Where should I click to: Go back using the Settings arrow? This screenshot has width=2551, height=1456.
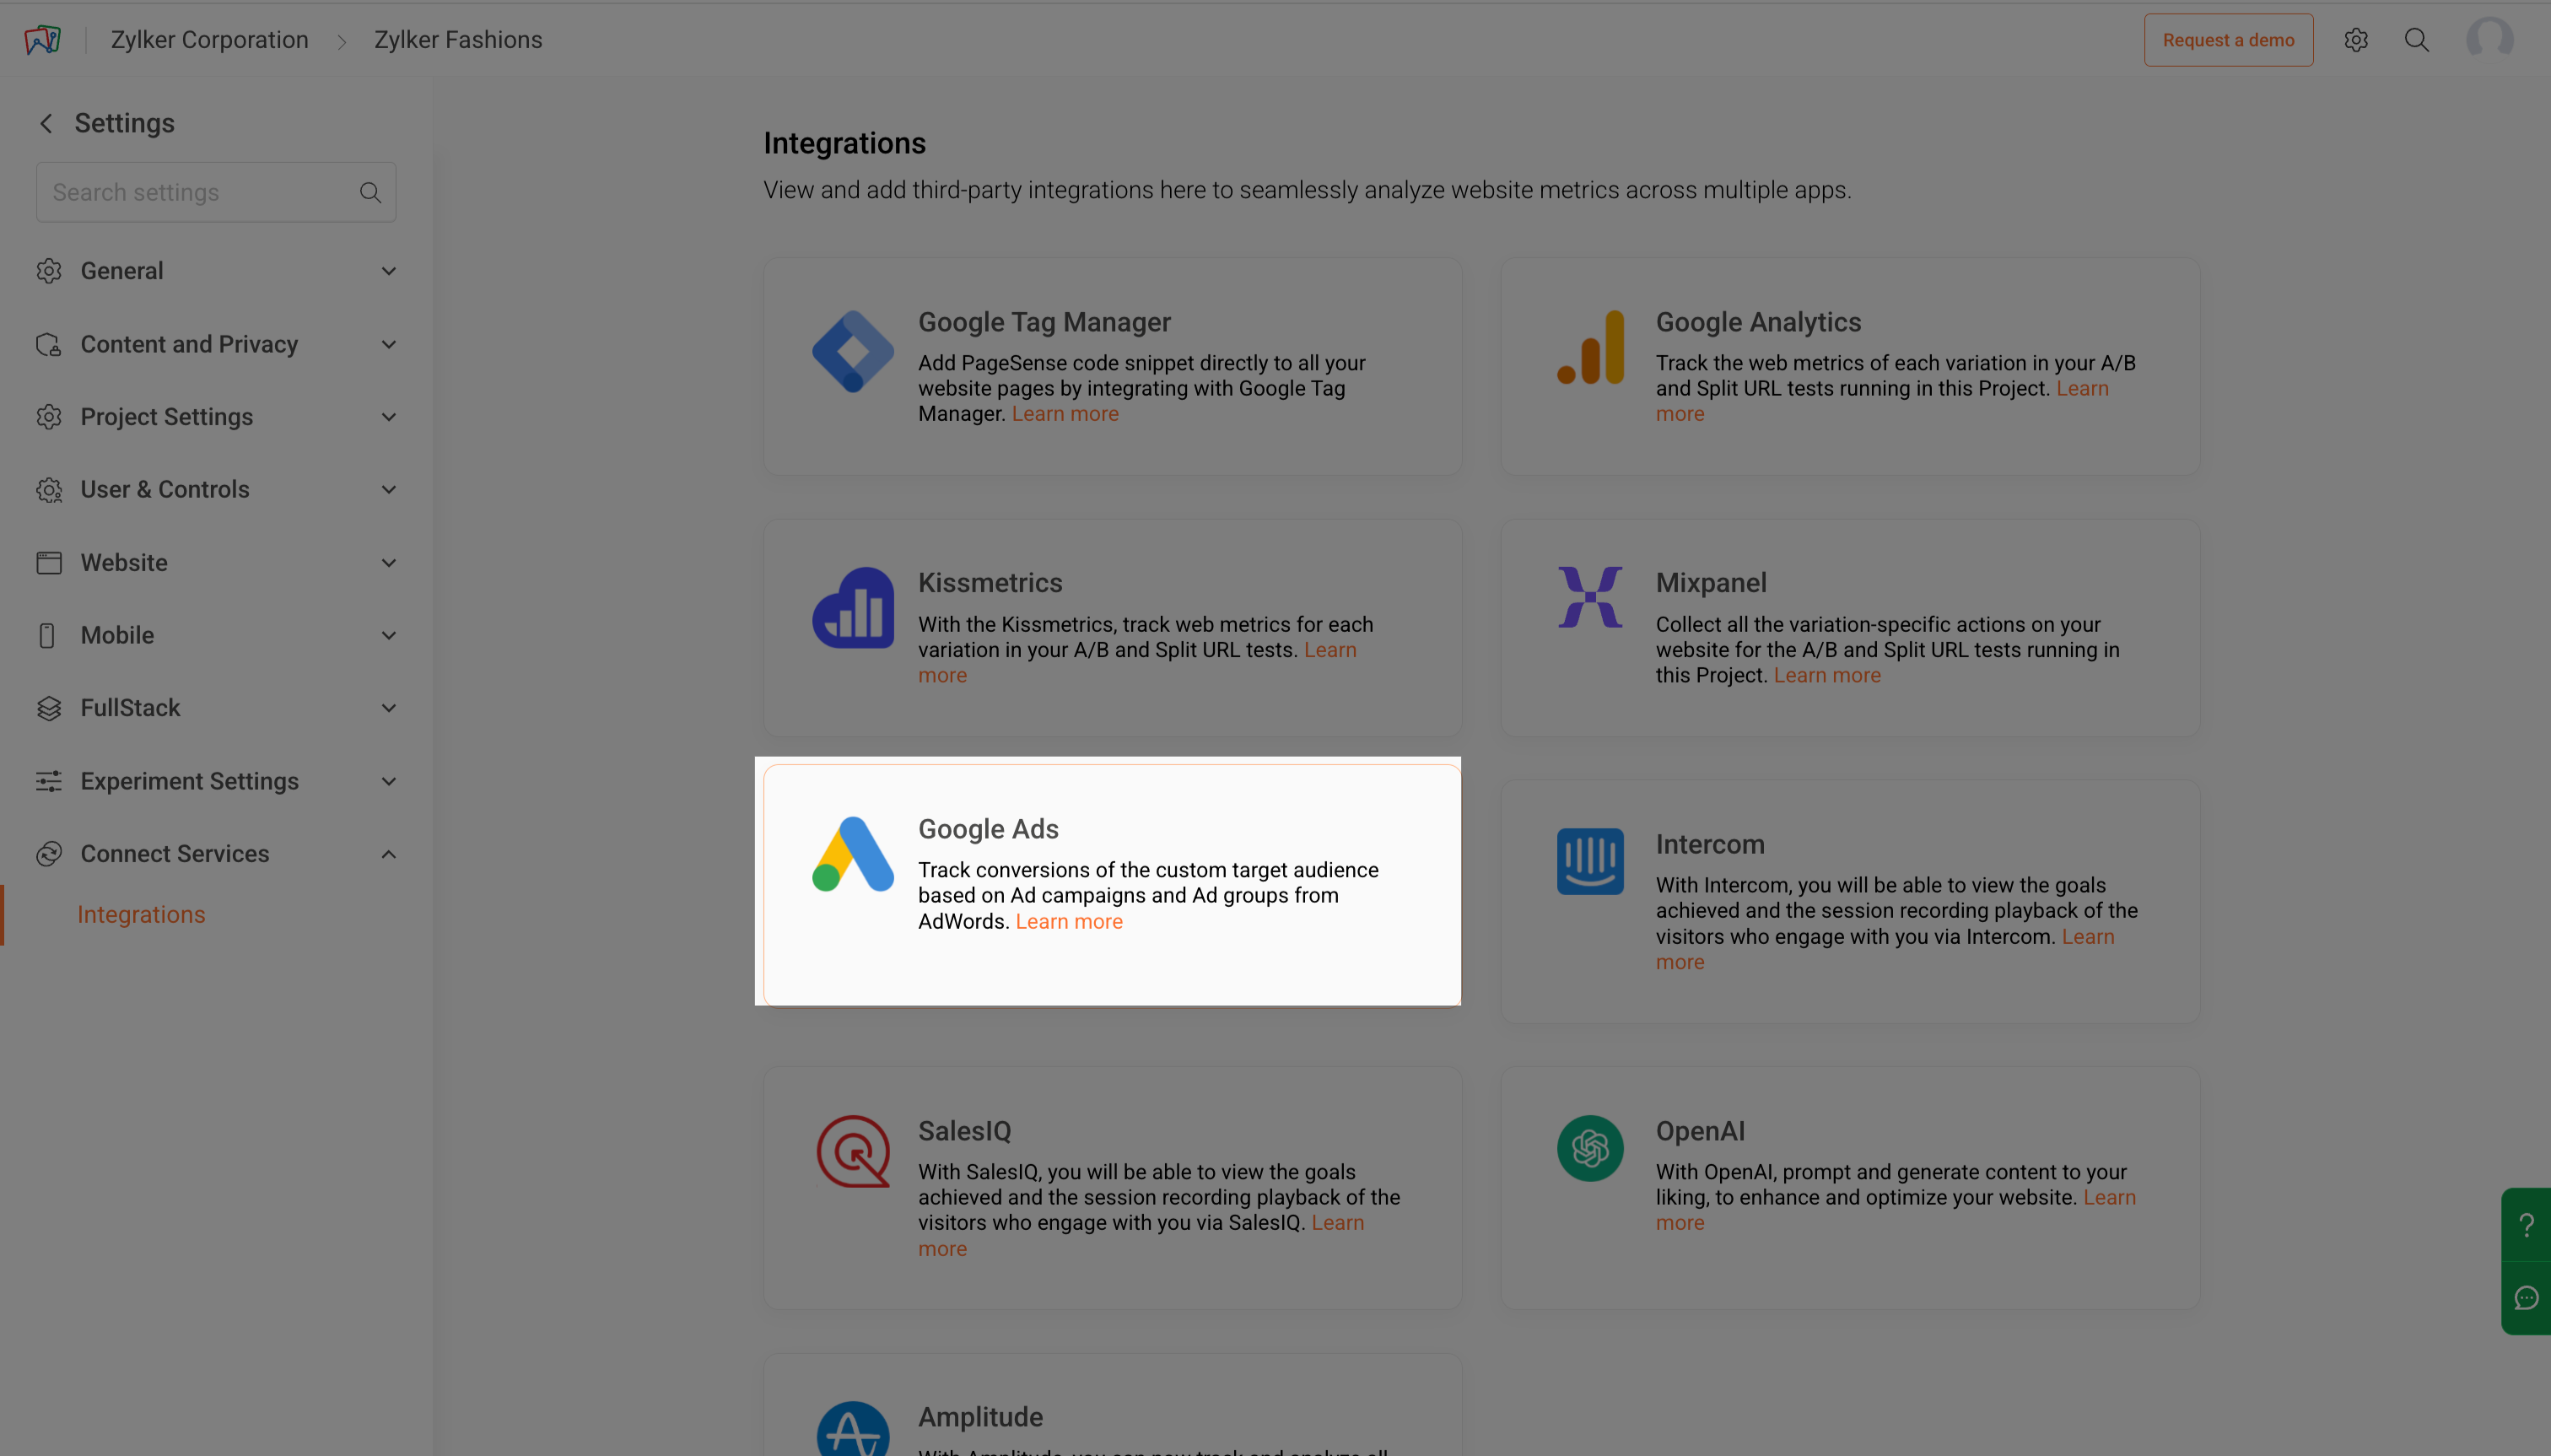tap(46, 123)
